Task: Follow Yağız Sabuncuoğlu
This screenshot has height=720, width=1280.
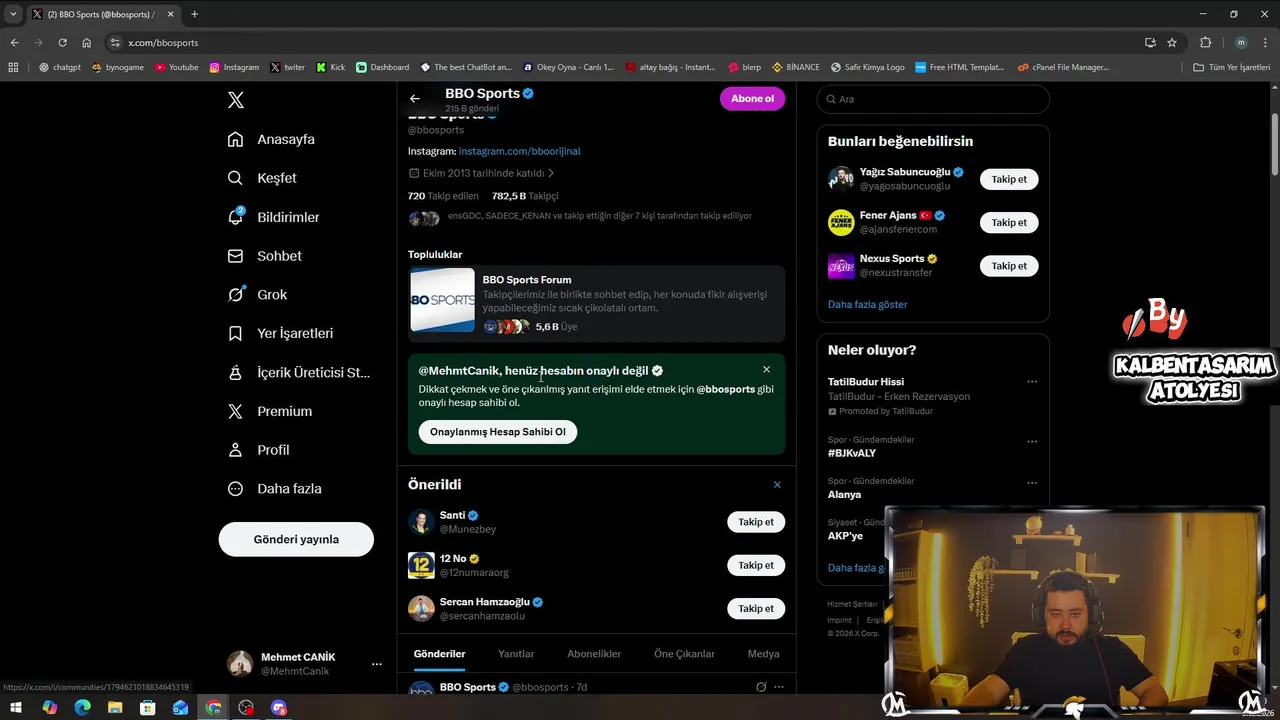Action: coord(1009,179)
